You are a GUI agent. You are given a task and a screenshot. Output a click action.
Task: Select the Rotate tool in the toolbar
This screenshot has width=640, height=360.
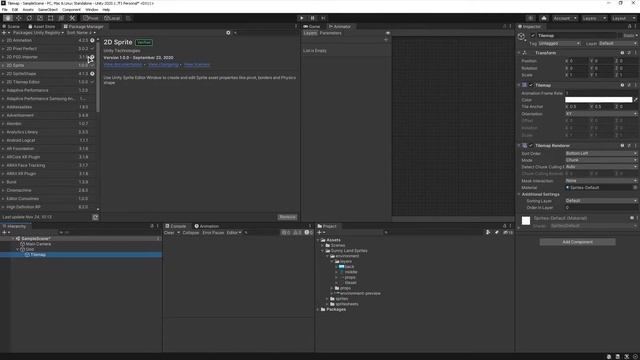coord(29,18)
